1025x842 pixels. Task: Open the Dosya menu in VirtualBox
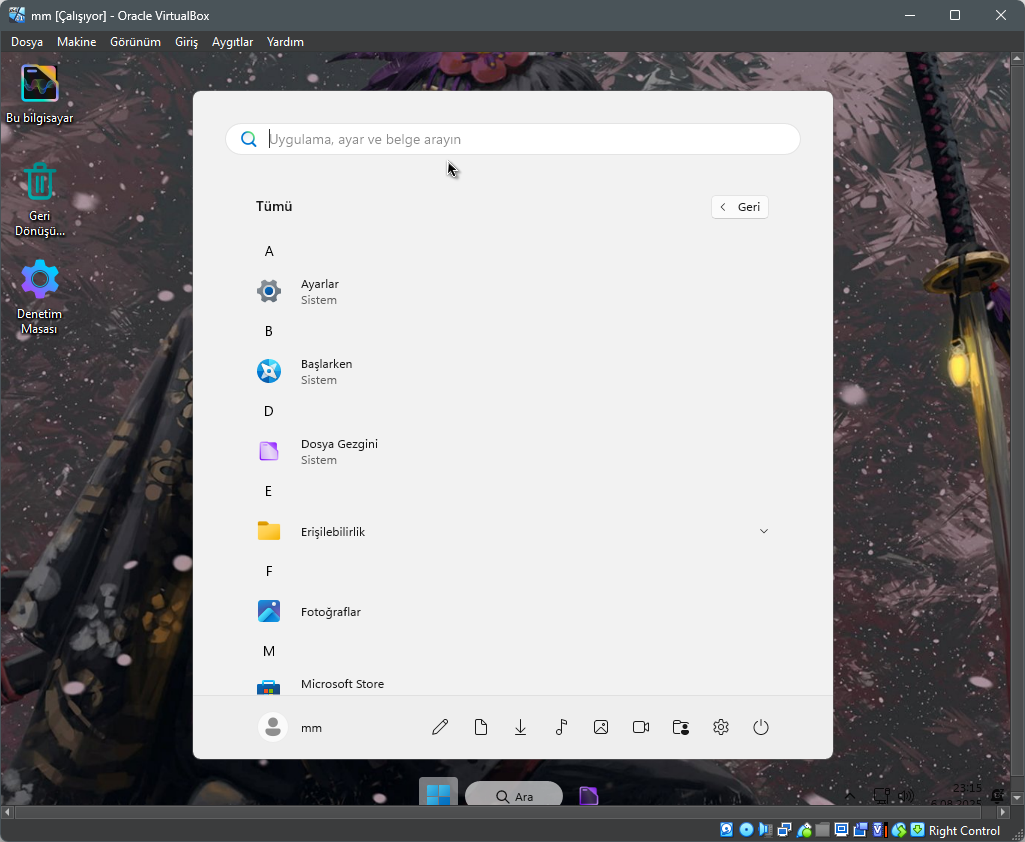point(27,42)
